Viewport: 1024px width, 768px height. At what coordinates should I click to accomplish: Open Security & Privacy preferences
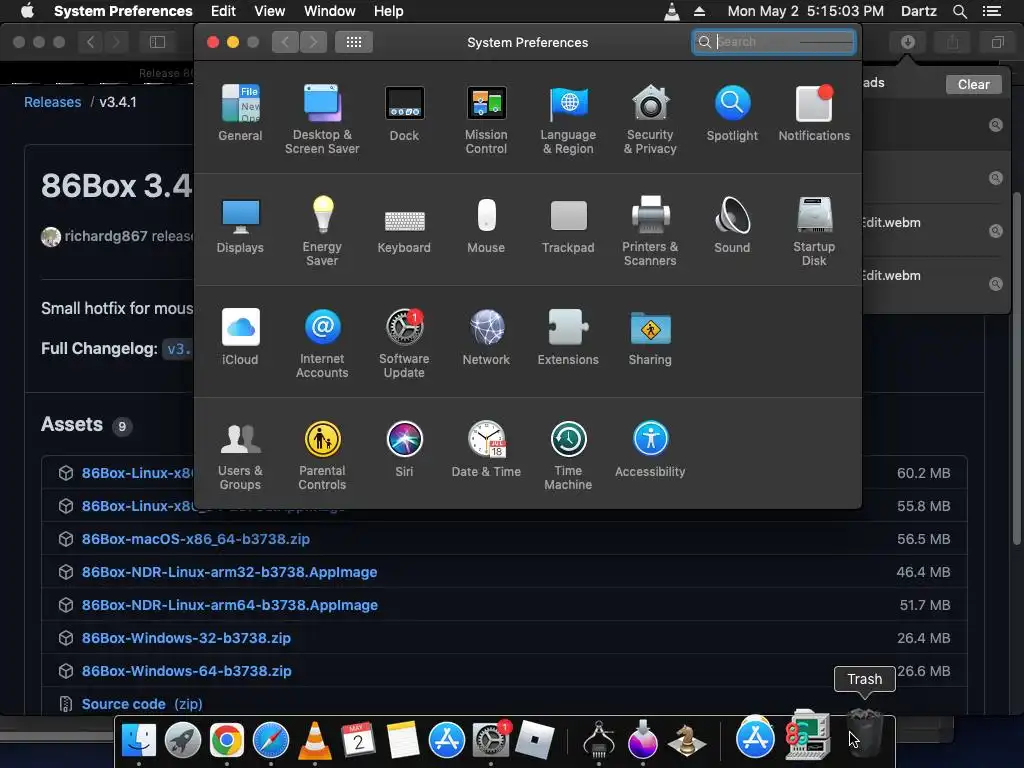pos(650,119)
